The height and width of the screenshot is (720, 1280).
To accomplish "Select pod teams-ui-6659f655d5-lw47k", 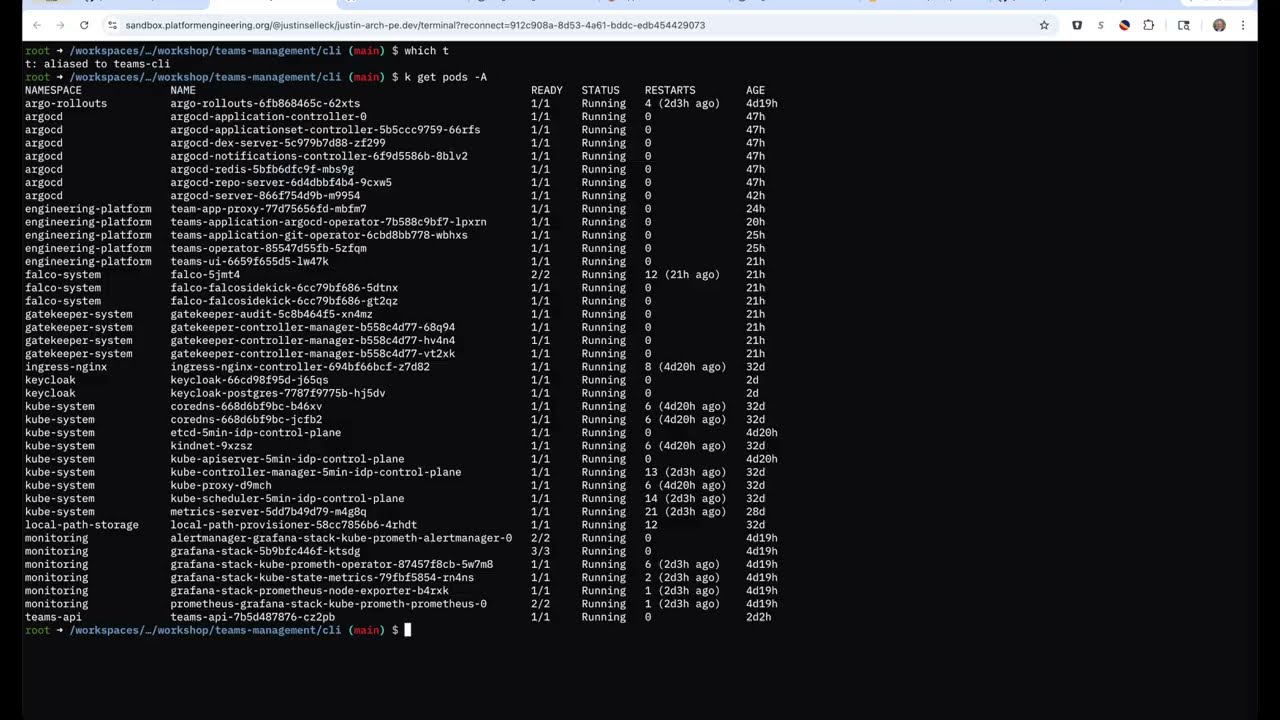I will coord(249,261).
